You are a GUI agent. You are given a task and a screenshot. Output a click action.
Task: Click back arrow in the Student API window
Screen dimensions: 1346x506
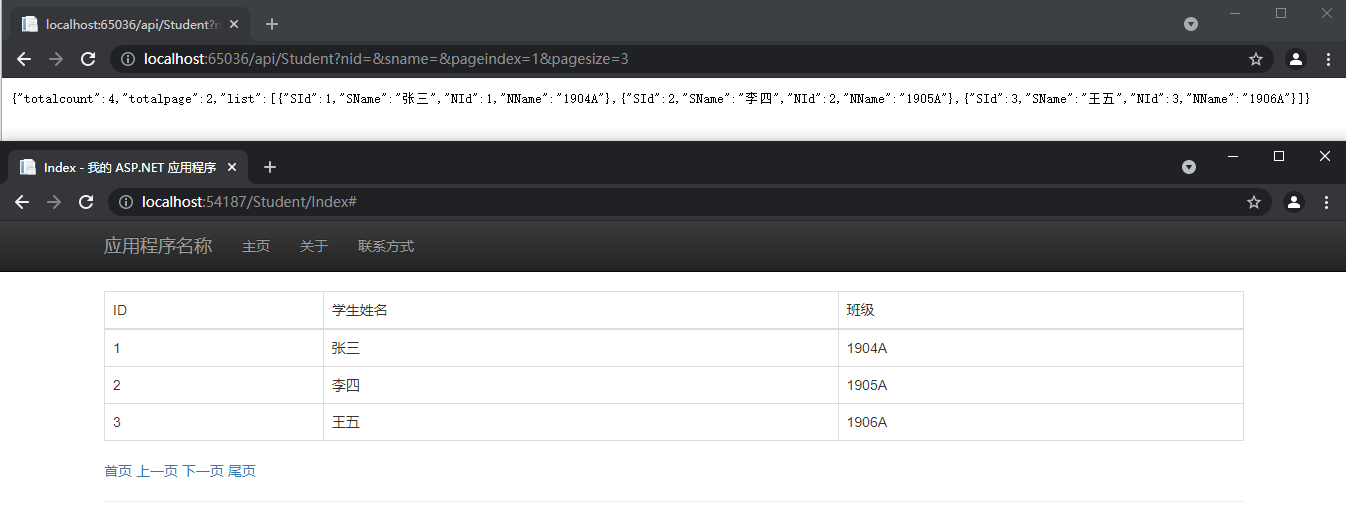pos(24,59)
